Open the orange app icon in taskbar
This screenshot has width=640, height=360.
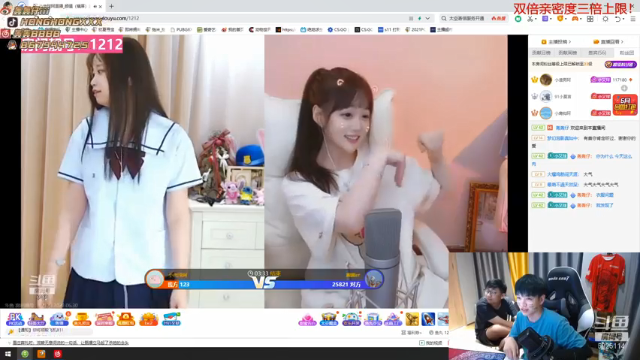(41, 354)
